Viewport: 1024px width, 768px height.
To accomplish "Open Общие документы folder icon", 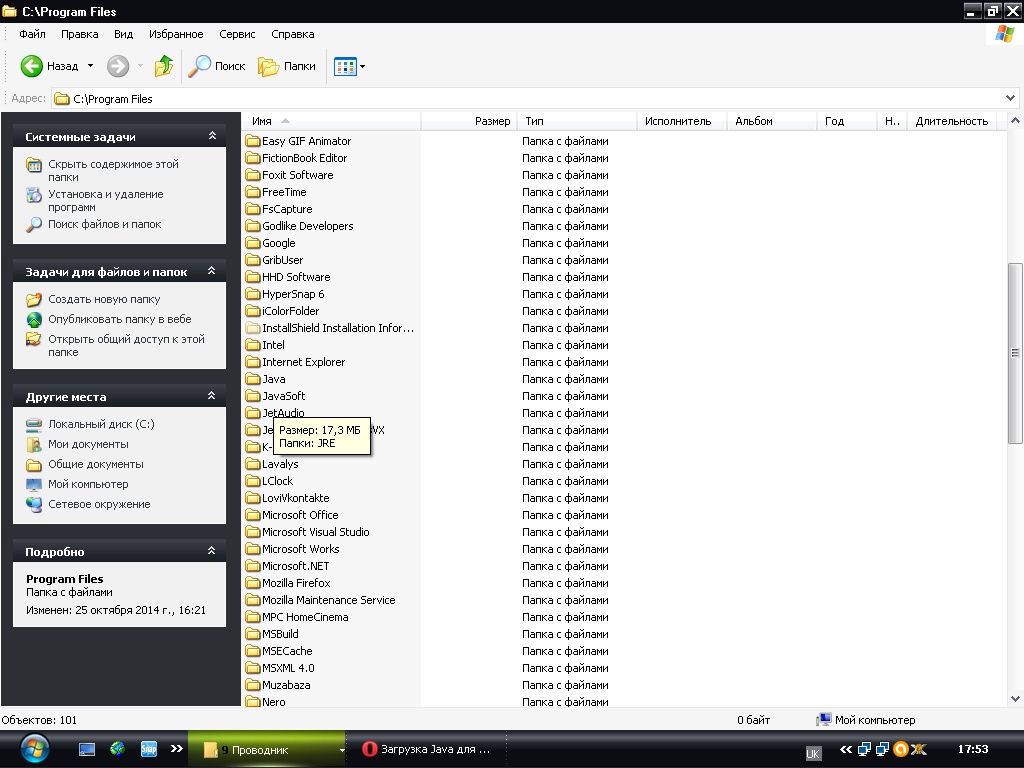I will 34,464.
